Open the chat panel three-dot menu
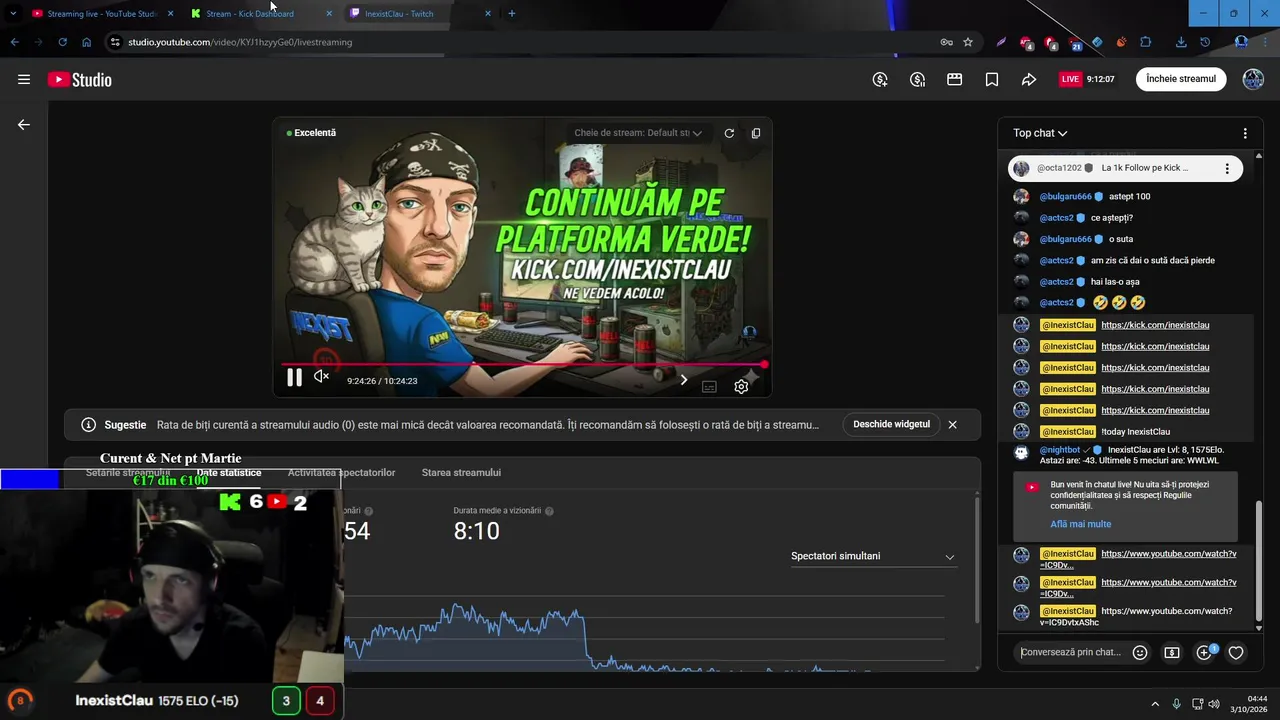This screenshot has height=720, width=1280. click(x=1245, y=133)
